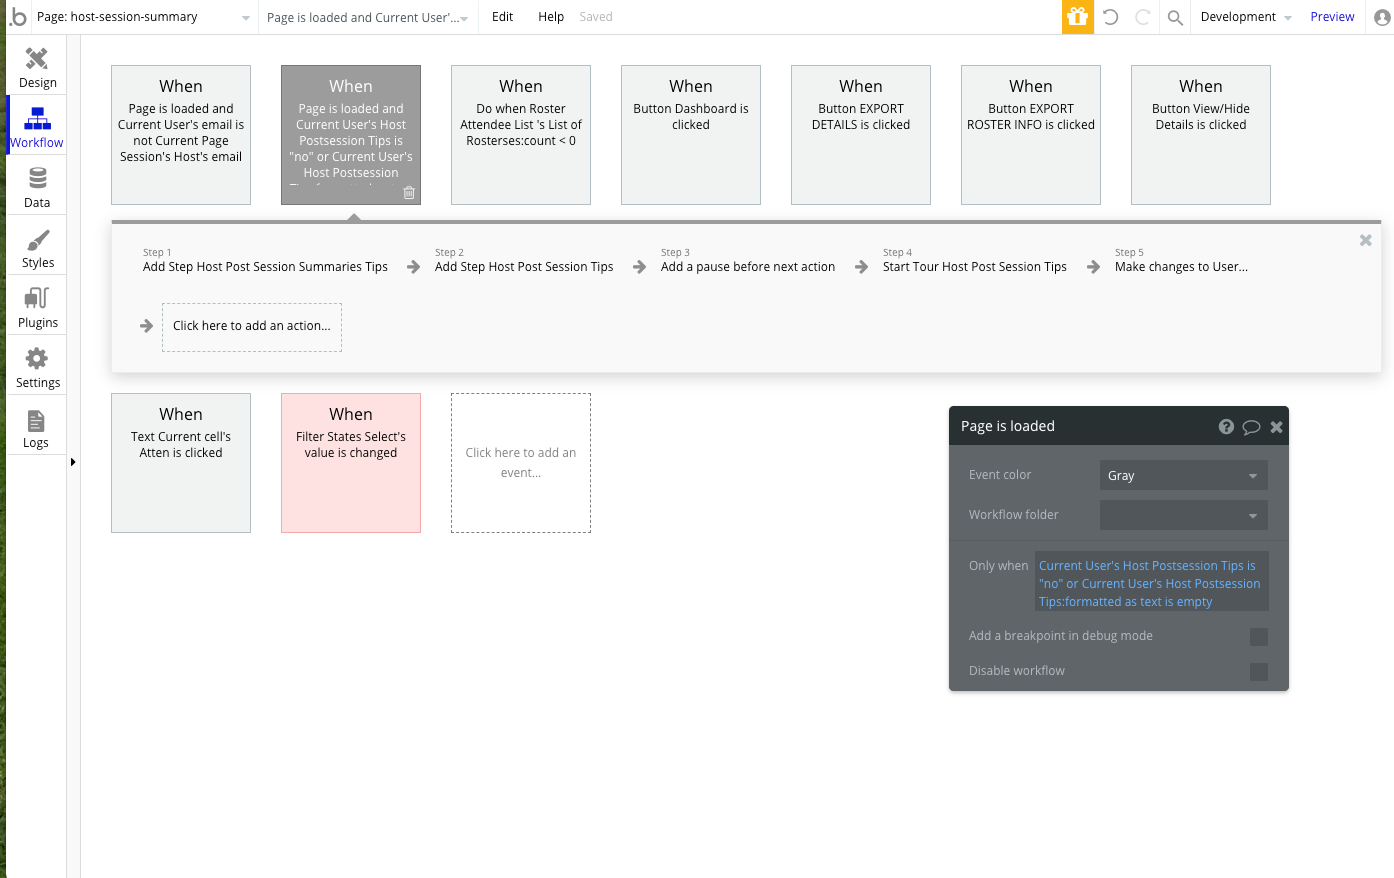The height and width of the screenshot is (878, 1394).
Task: Click the undo arrow icon
Action: [x=1110, y=17]
